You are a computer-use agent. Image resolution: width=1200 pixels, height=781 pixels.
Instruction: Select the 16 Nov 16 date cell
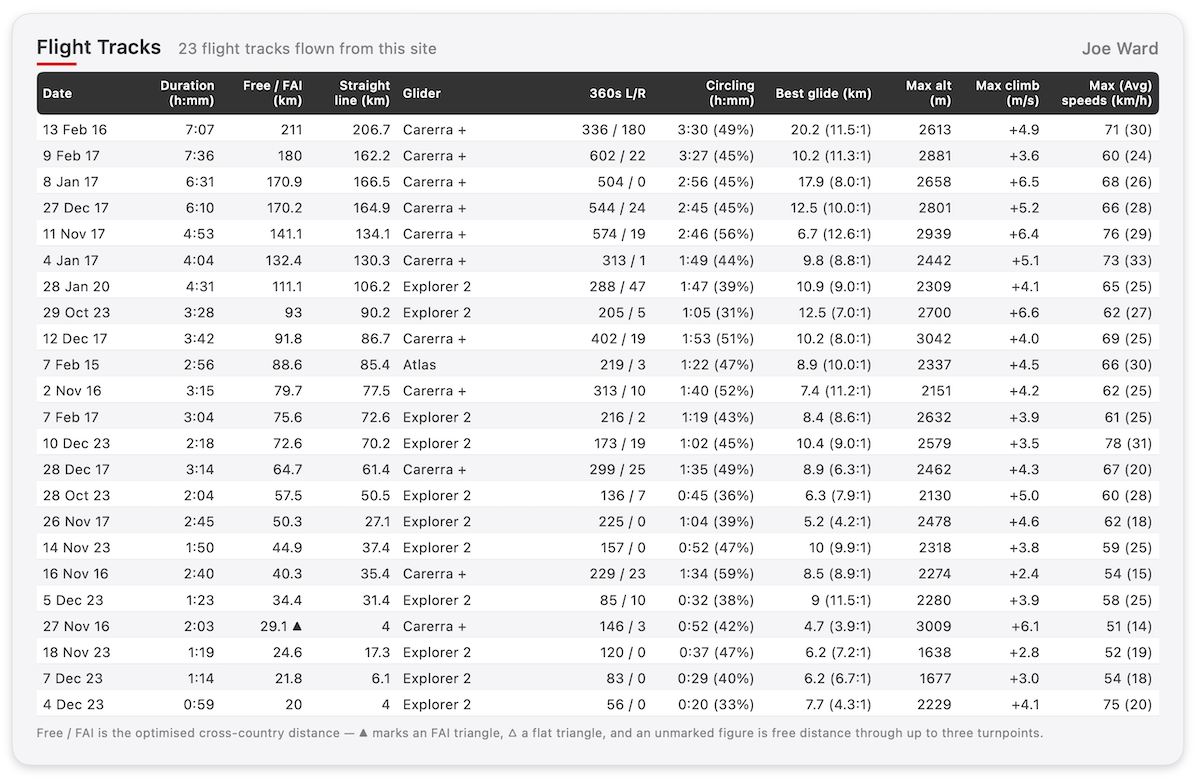pos(76,573)
